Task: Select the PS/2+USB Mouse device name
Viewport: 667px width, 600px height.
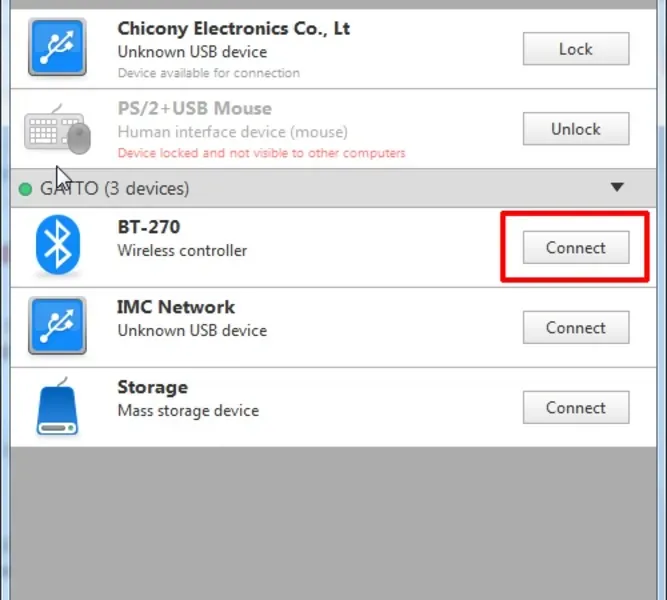Action: pos(194,108)
